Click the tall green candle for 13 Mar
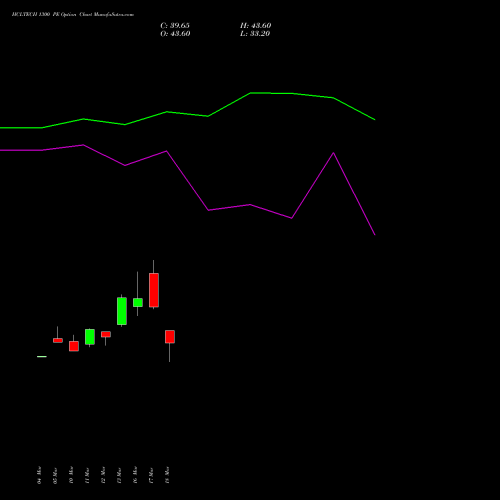Image resolution: width=500 pixels, height=500 pixels. [x=122, y=311]
